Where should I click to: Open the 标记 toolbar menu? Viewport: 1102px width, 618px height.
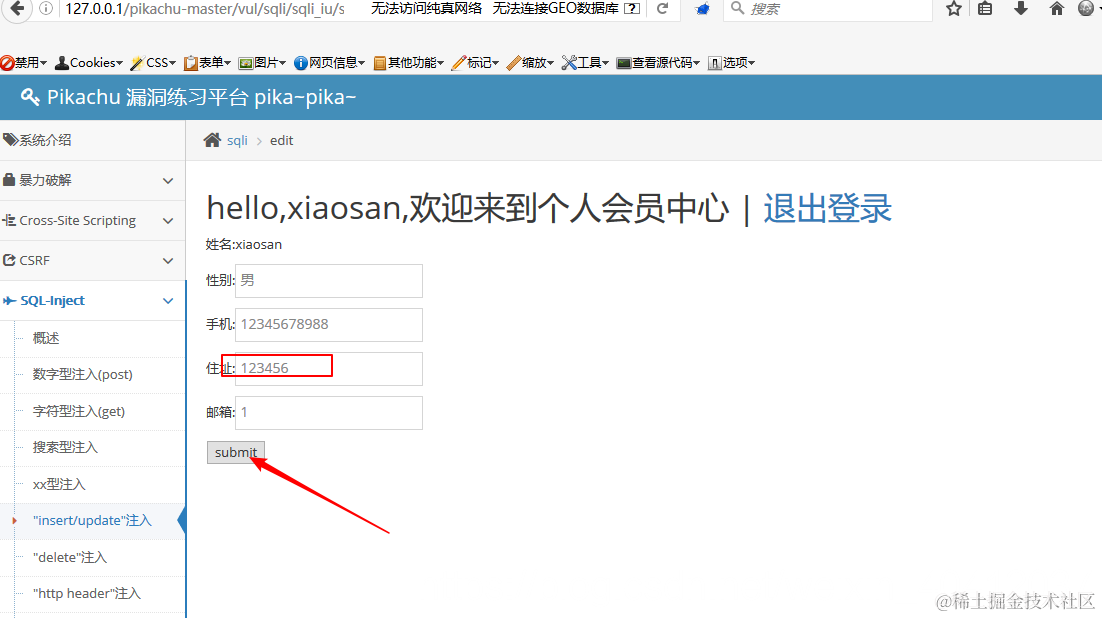click(475, 63)
